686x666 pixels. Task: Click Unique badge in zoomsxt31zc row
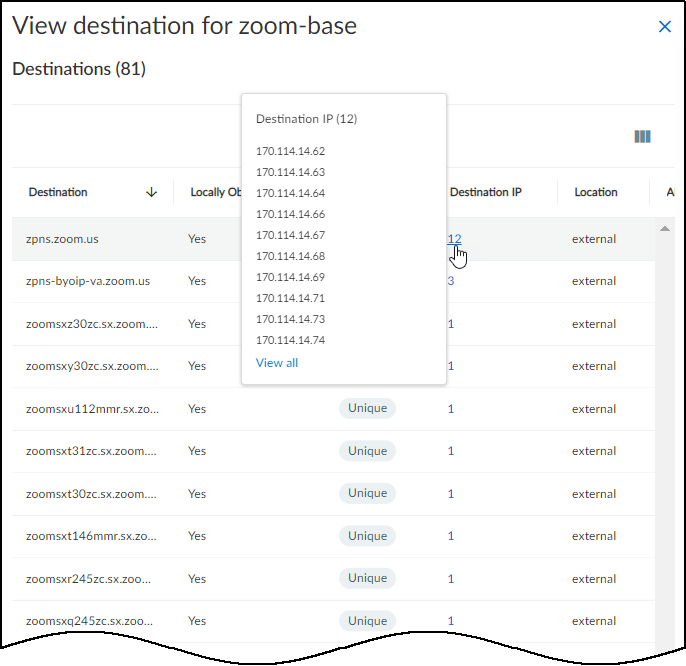(367, 451)
